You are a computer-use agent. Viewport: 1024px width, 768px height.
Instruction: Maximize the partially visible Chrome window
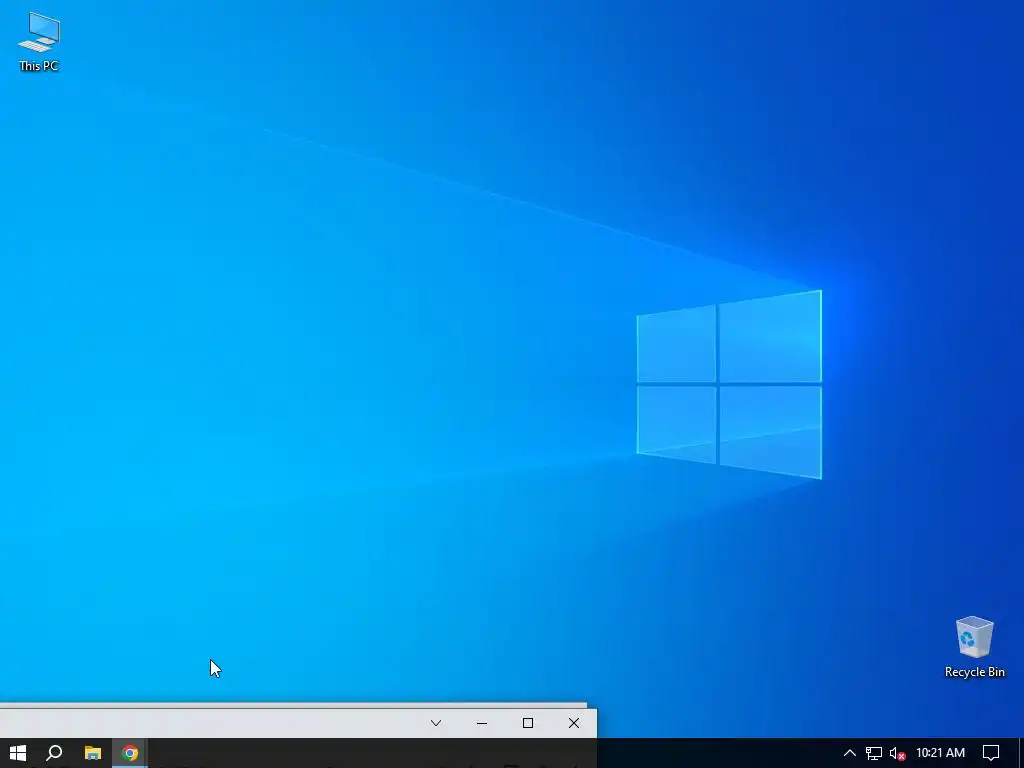pyautogui.click(x=528, y=723)
